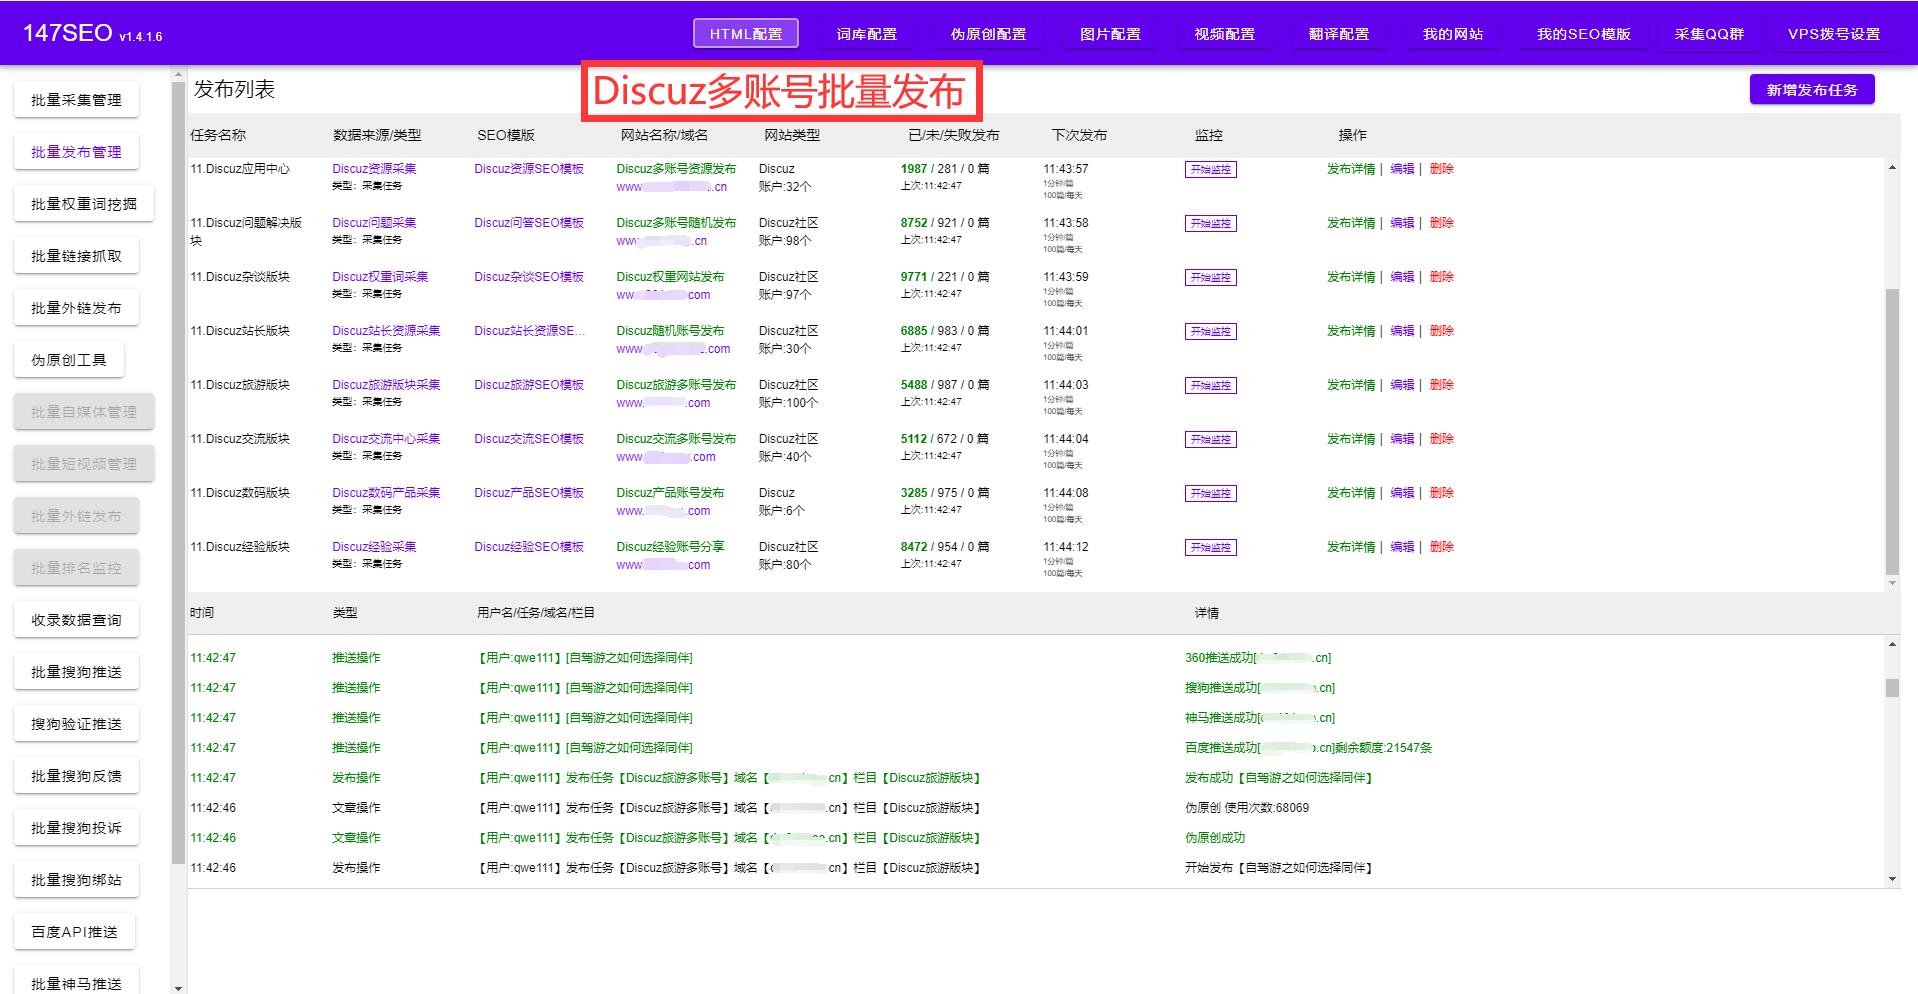View 发布详情 for 11.Discuz应用中心
Image resolution: width=1918 pixels, height=994 pixels.
[1351, 169]
